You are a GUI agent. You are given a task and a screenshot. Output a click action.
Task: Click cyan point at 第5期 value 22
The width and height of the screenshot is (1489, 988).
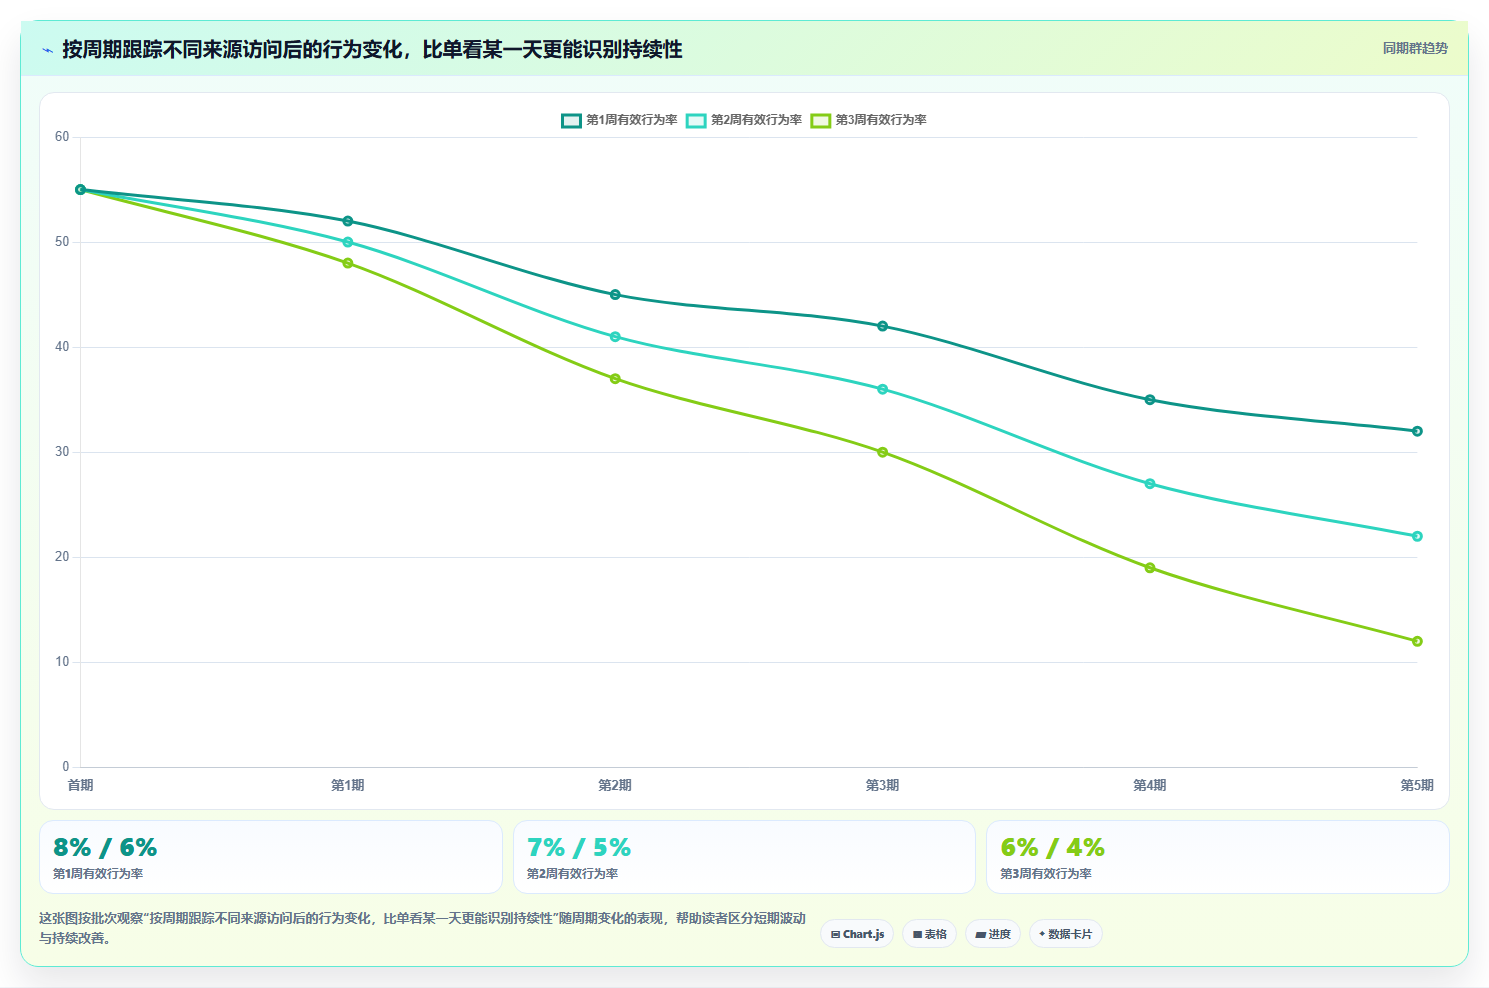pyautogui.click(x=1417, y=536)
